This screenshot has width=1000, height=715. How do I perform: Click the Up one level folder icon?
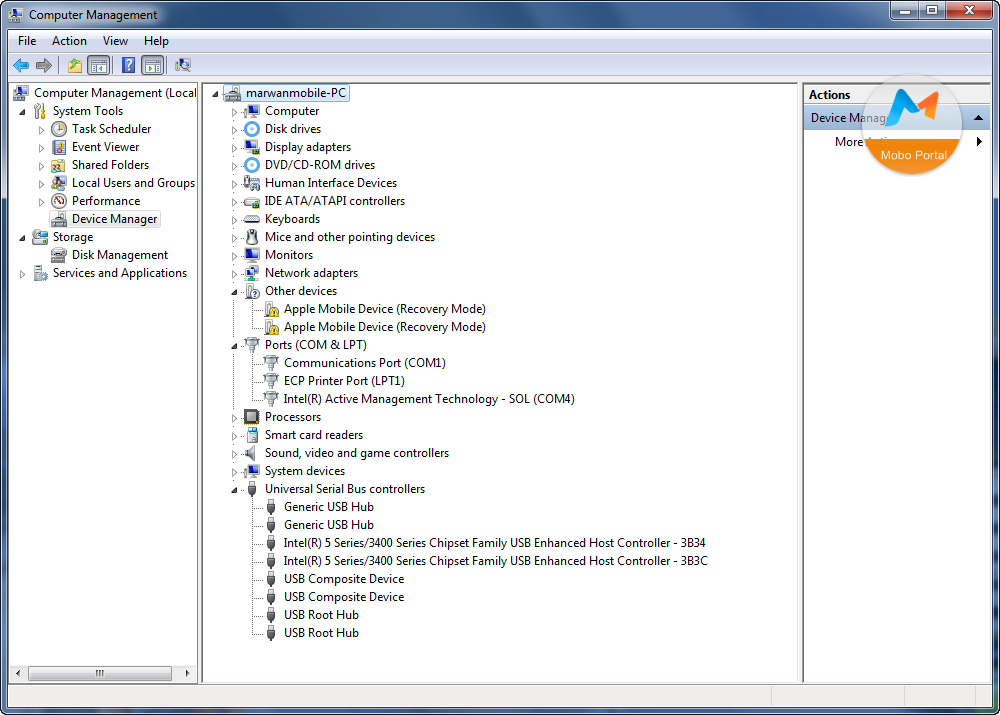pyautogui.click(x=75, y=65)
